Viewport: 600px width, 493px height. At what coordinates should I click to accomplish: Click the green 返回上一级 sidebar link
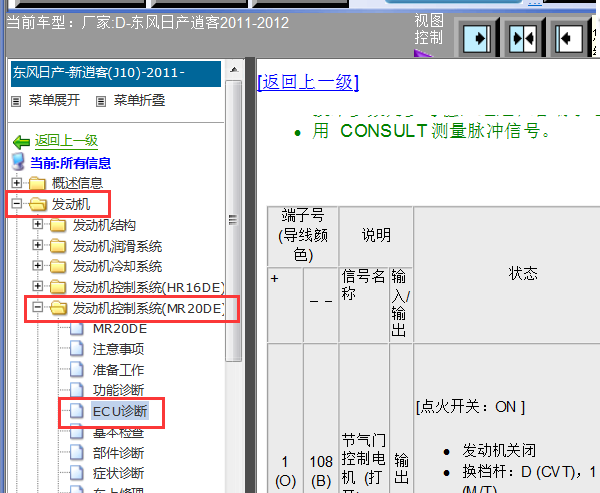coord(67,141)
